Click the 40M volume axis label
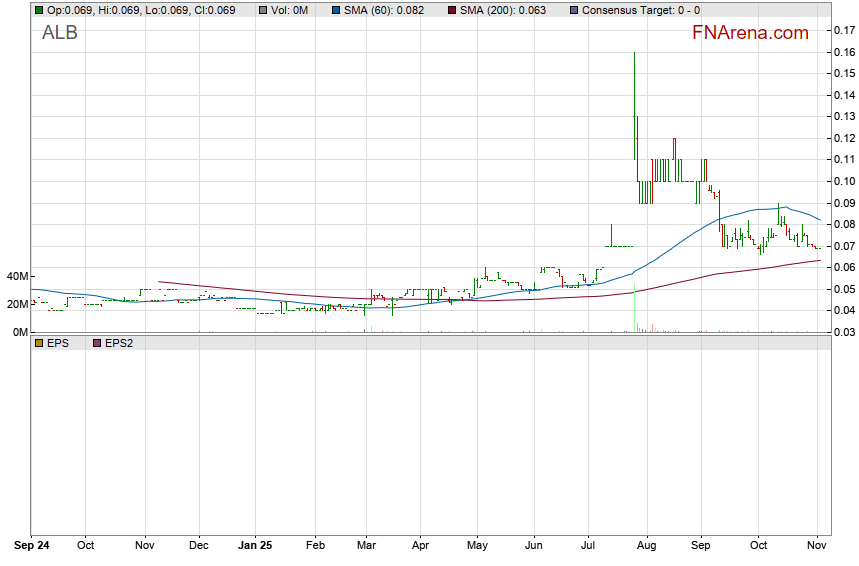859x566 pixels. point(15,277)
